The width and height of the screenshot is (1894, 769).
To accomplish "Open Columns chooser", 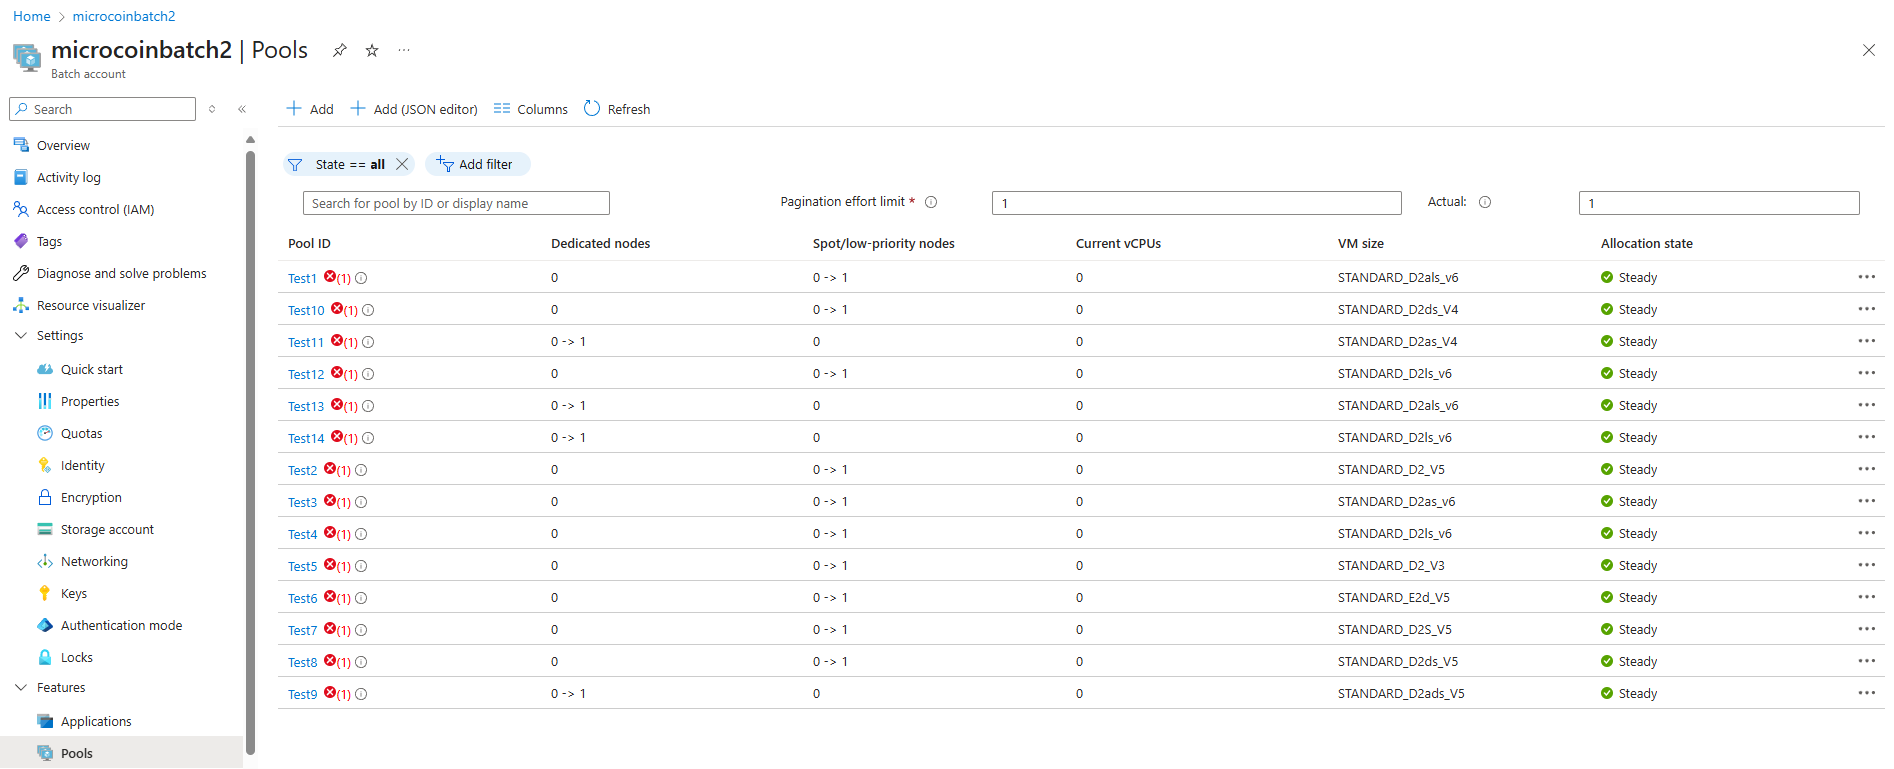I will pos(531,109).
